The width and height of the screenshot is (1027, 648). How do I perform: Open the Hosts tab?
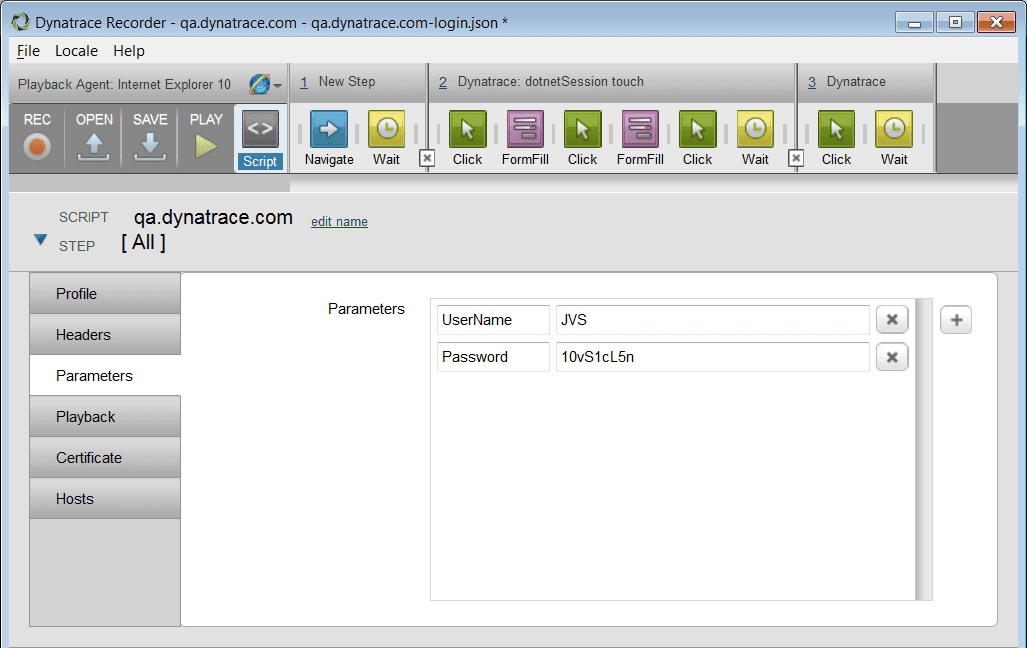[105, 499]
